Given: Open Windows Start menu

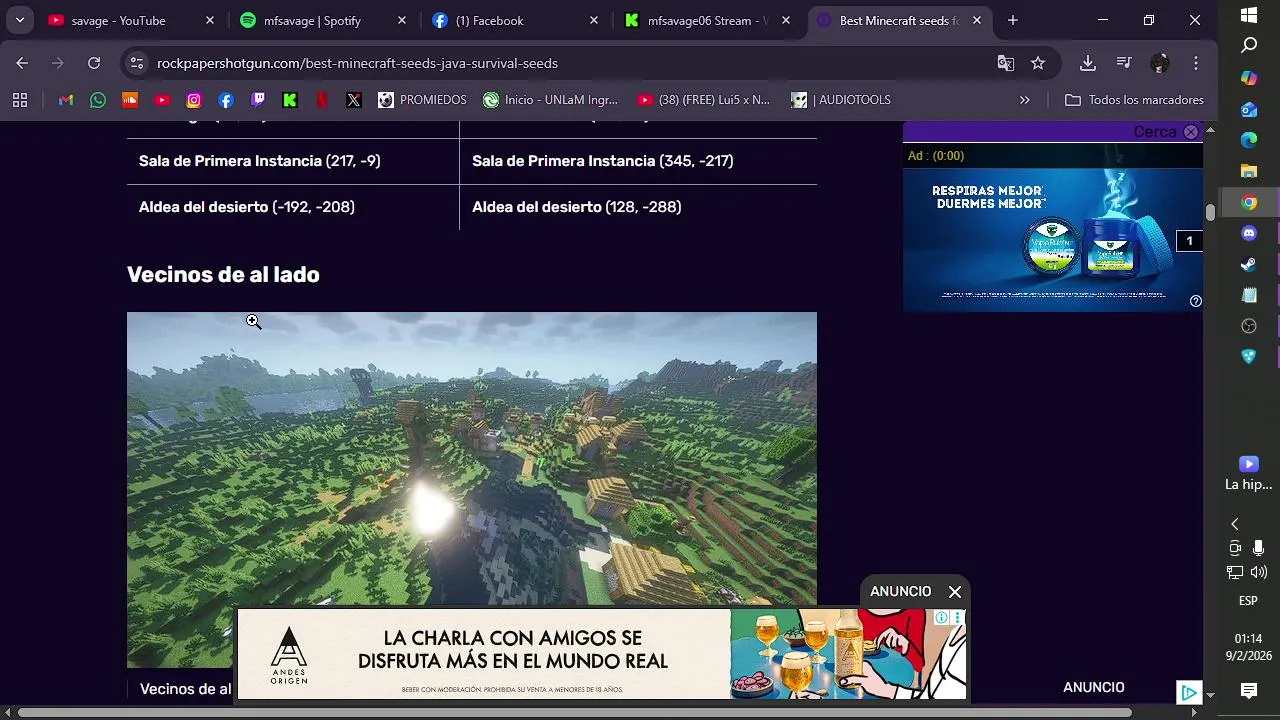Looking at the screenshot, I should click(x=1249, y=15).
